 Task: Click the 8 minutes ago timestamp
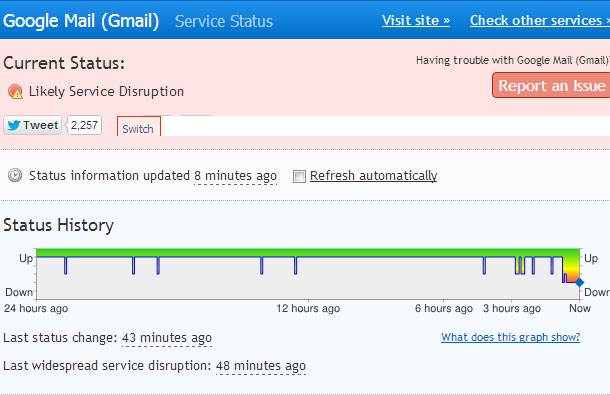click(235, 176)
